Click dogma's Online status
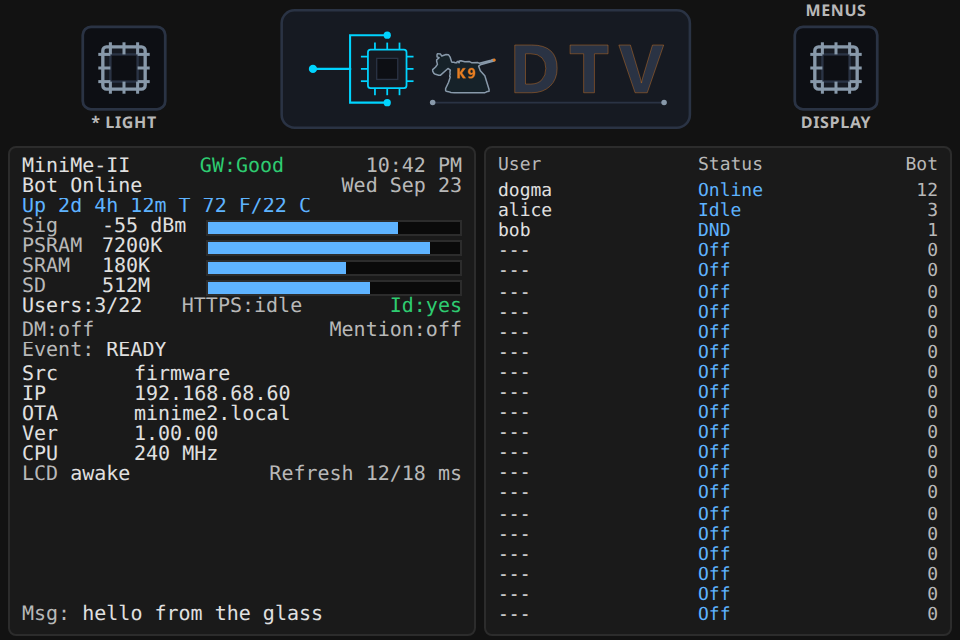The height and width of the screenshot is (640, 960). 730,190
